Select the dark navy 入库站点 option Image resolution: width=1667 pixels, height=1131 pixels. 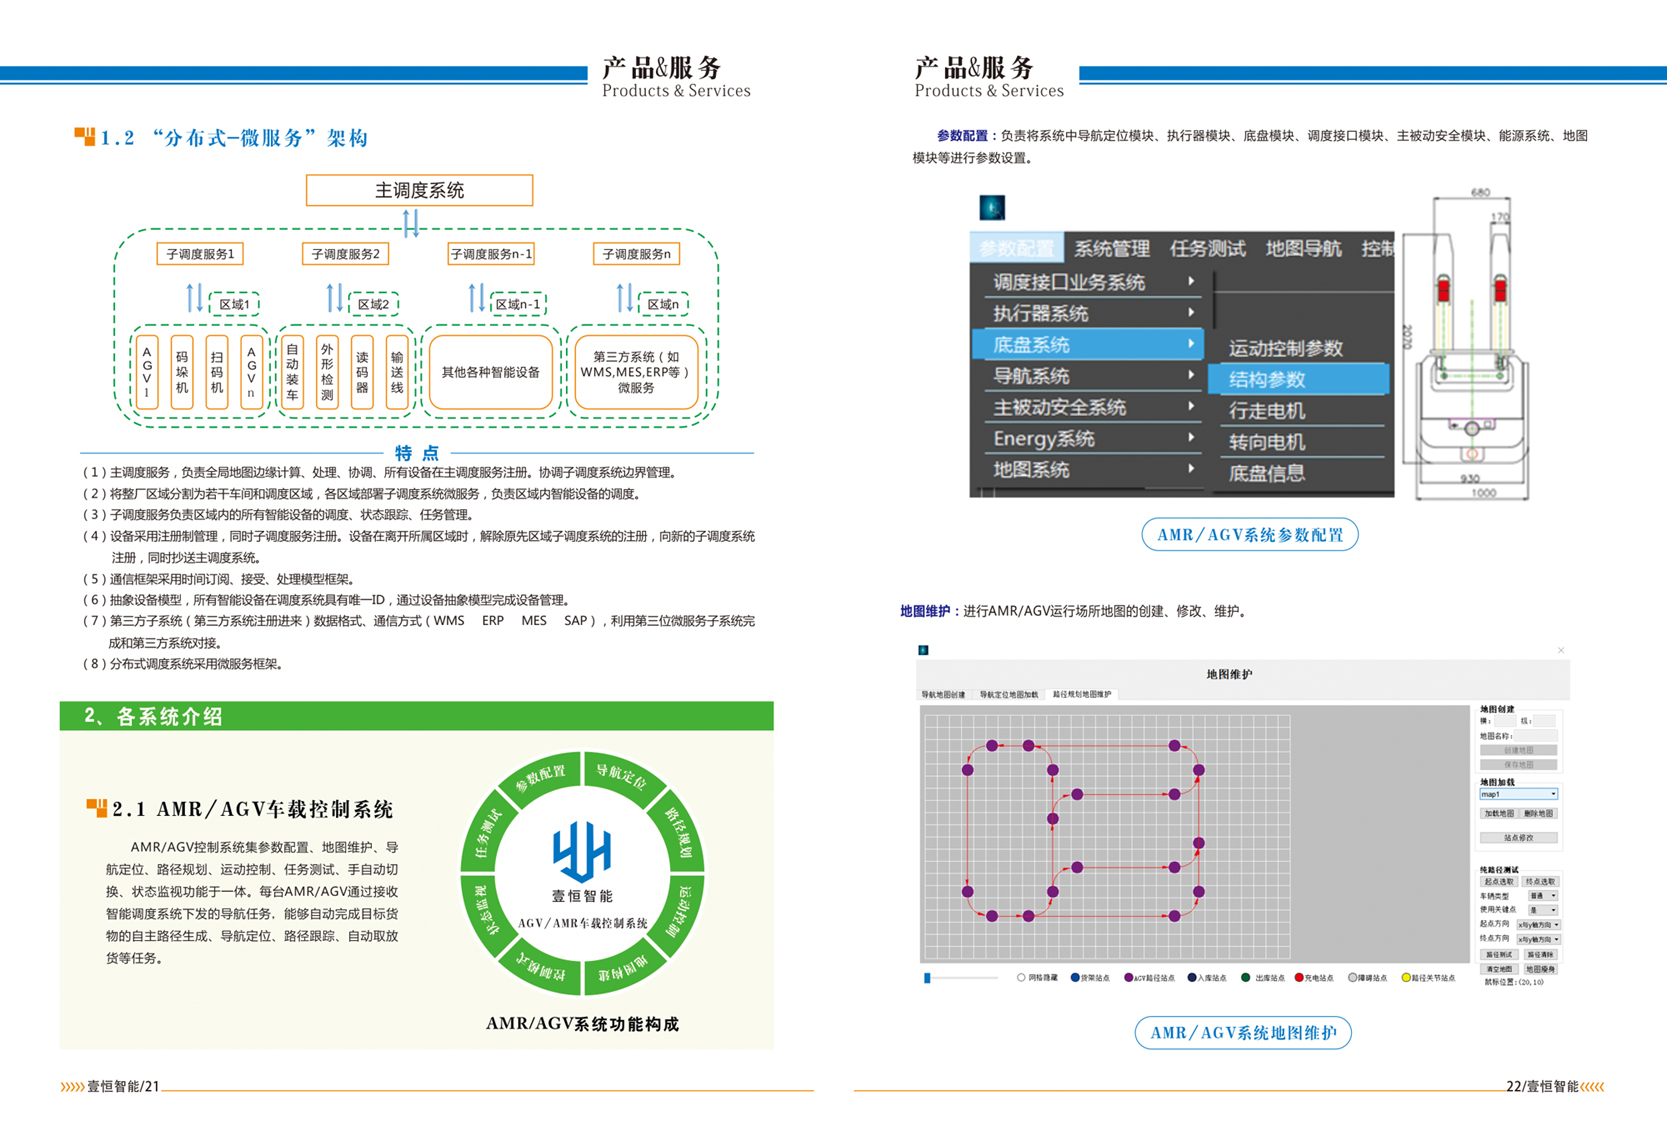(x=1191, y=977)
